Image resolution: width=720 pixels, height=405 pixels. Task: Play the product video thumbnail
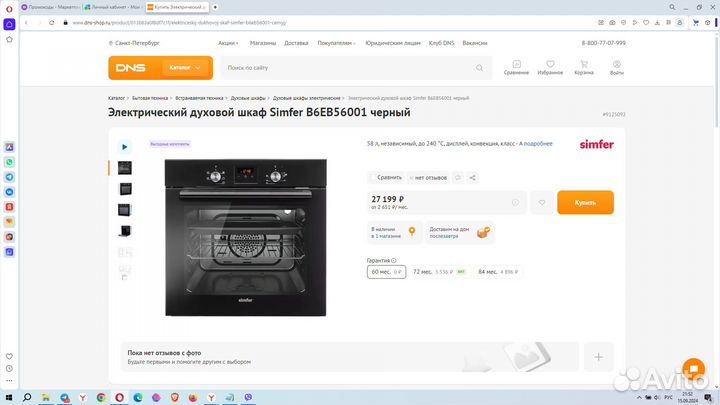(x=124, y=147)
